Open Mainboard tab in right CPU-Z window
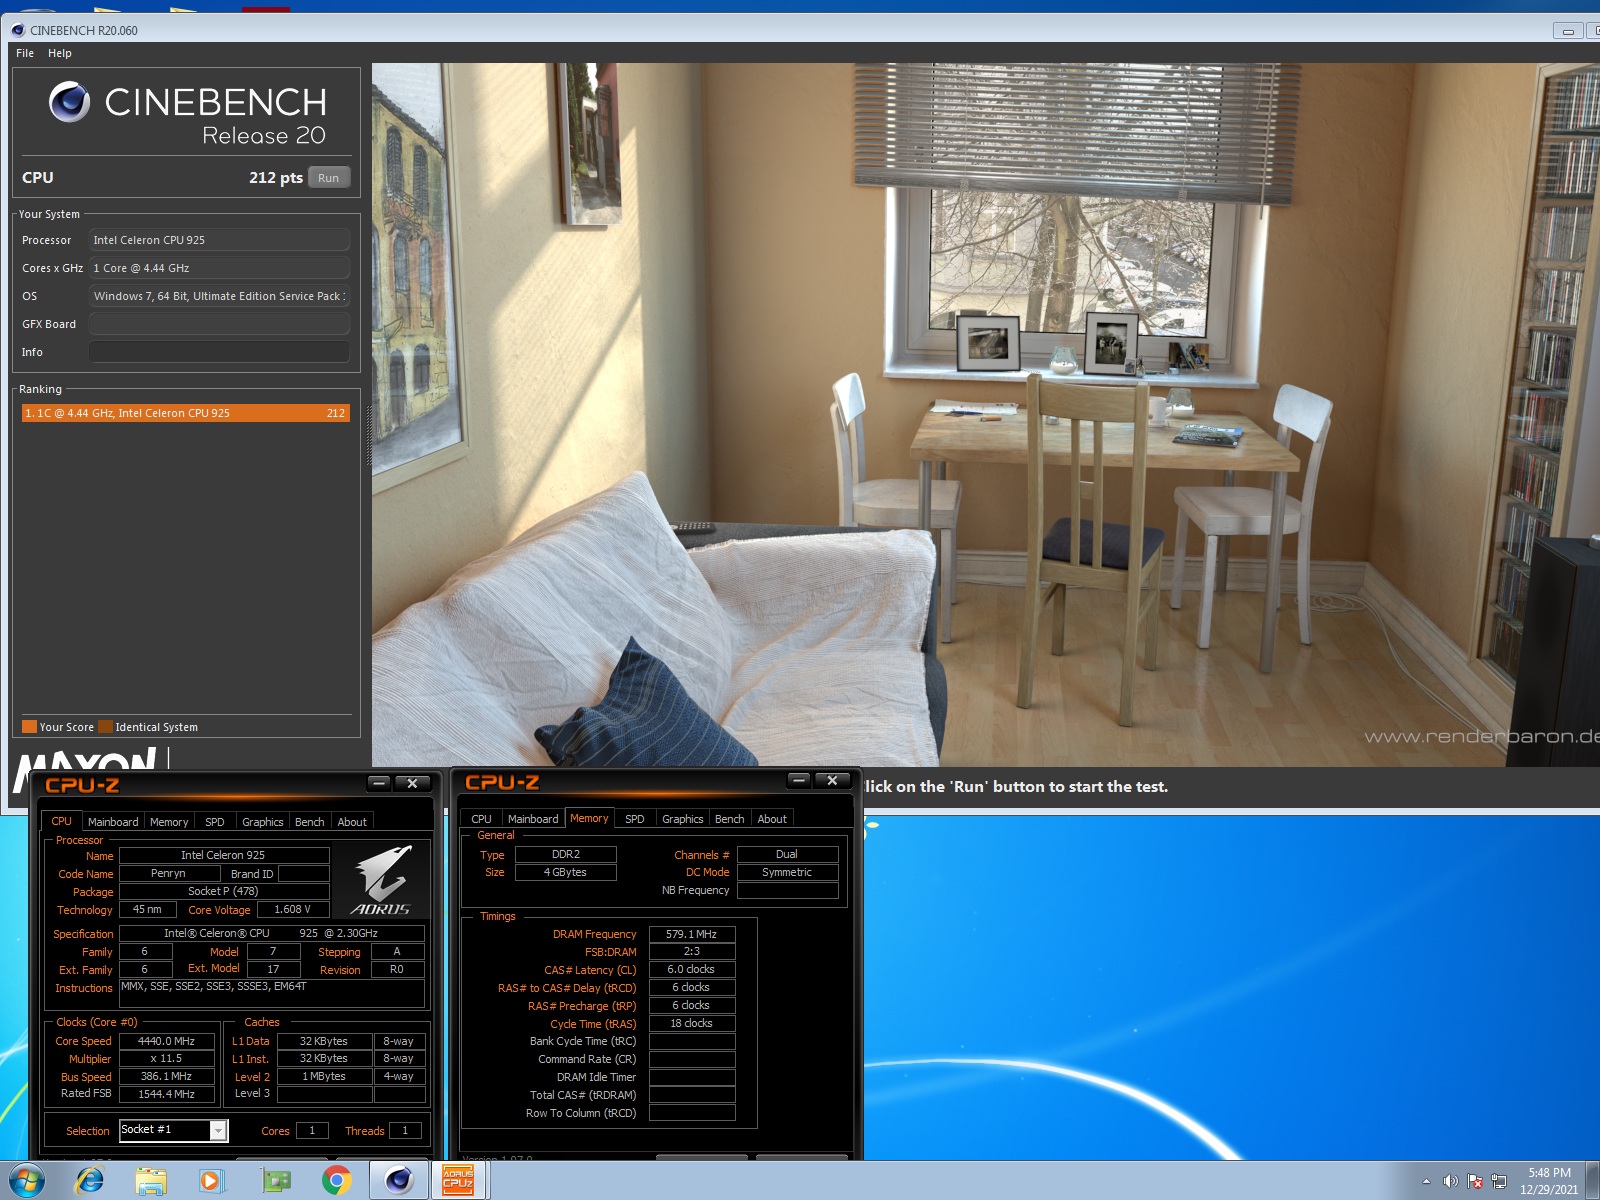 pyautogui.click(x=533, y=819)
